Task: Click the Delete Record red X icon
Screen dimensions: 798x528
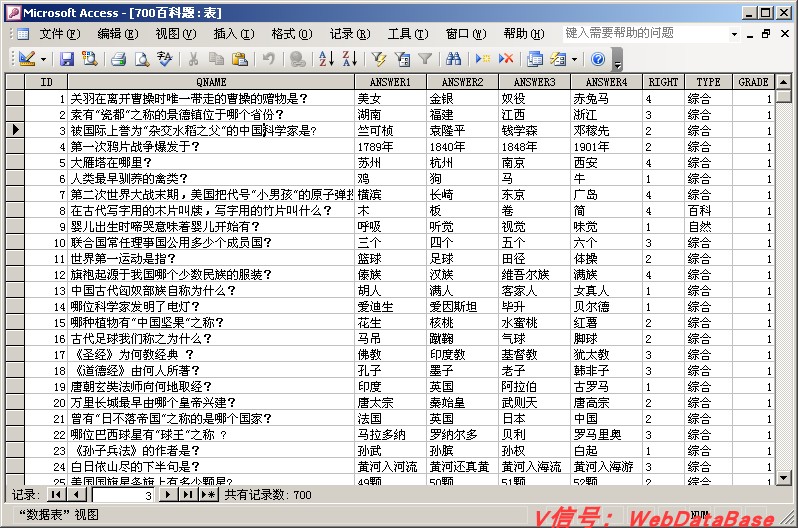Action: click(x=506, y=59)
